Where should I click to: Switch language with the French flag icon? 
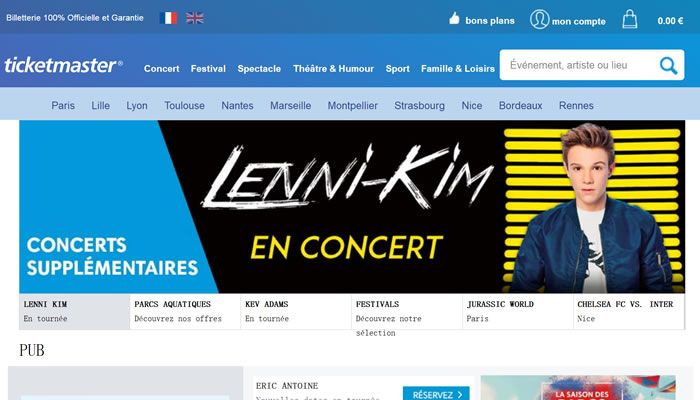click(x=168, y=18)
